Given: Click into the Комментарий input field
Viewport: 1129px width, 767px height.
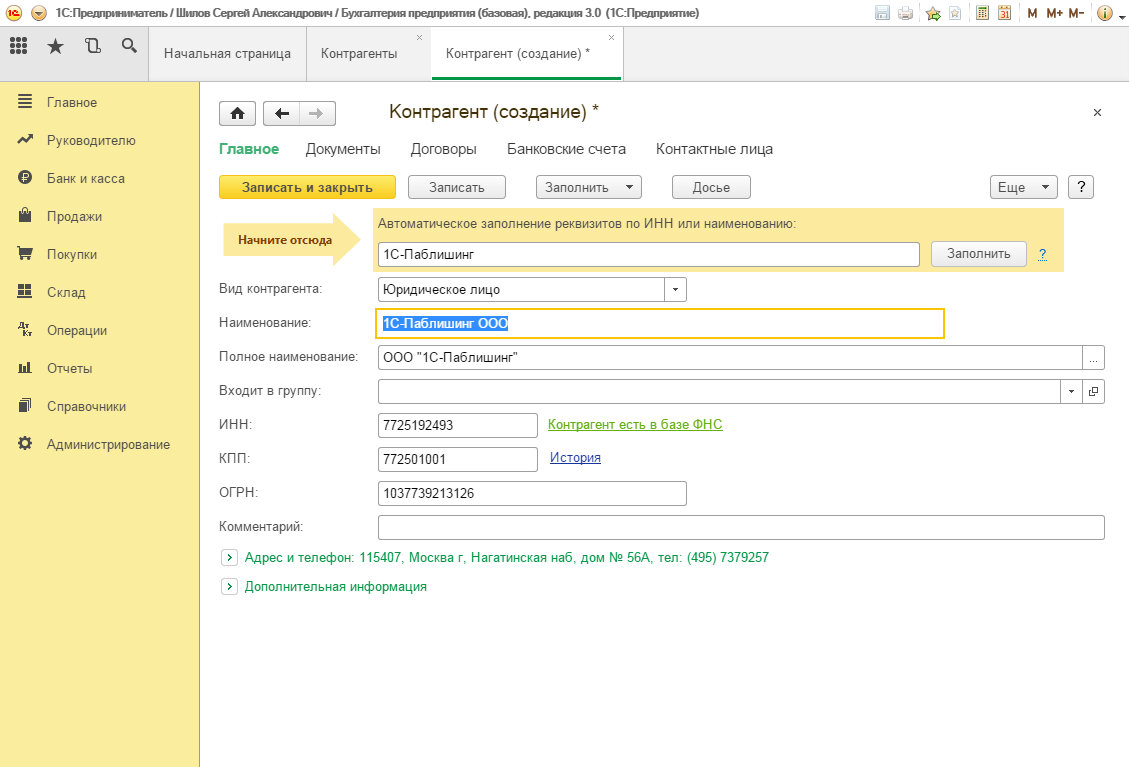Looking at the screenshot, I should (x=740, y=527).
